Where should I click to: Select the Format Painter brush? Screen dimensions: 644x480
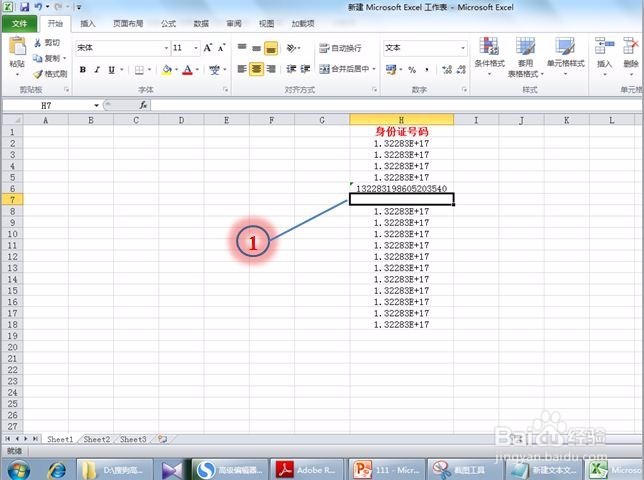tap(38, 74)
